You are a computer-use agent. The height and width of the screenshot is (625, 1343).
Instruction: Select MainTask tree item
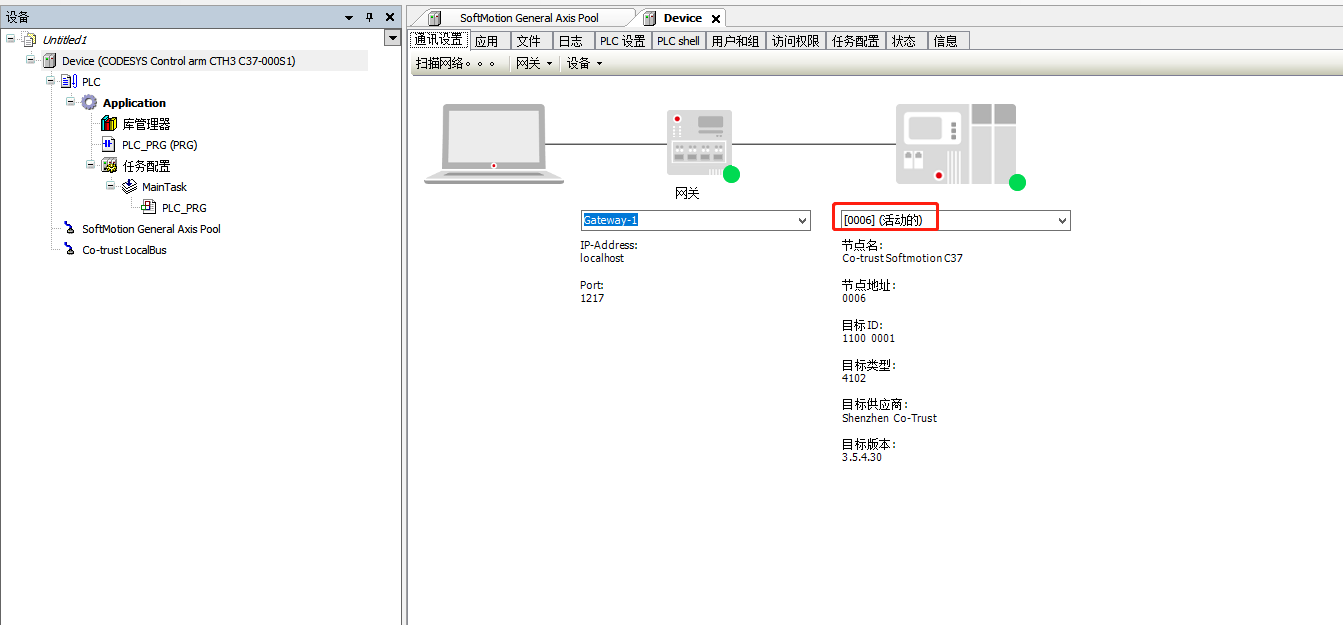164,187
